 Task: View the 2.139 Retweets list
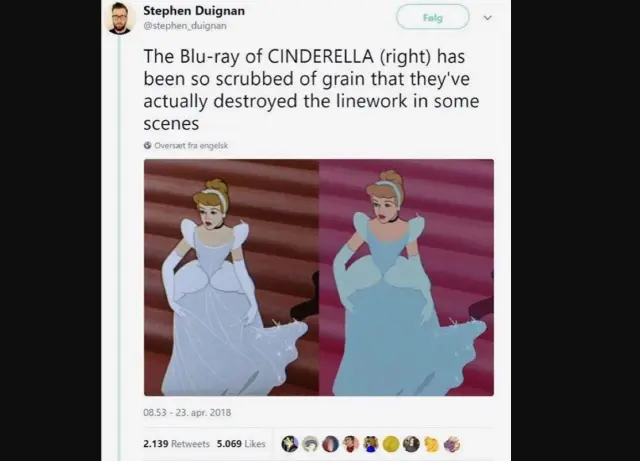click(176, 443)
